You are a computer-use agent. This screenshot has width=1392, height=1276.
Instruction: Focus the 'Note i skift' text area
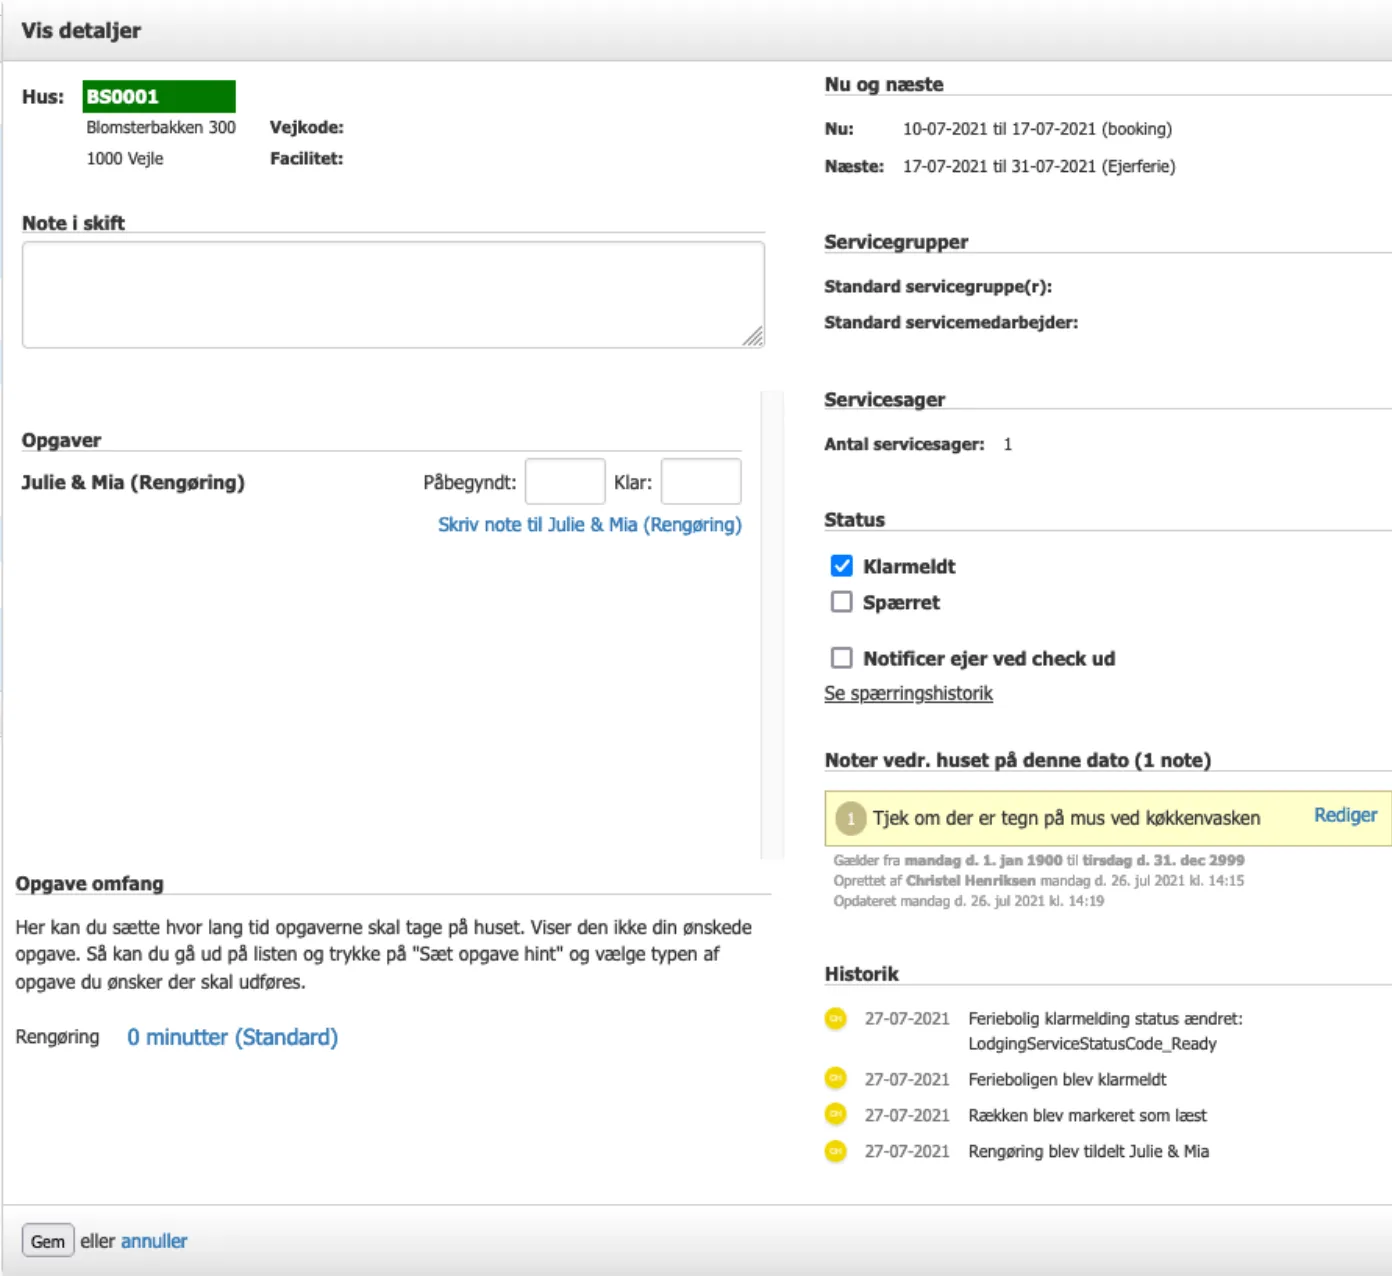click(x=393, y=294)
